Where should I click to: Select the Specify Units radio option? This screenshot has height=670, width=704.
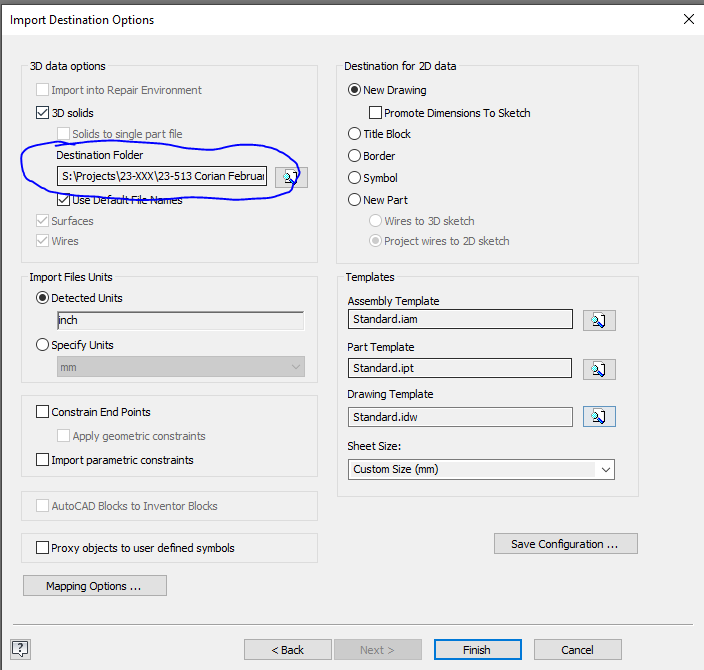tap(42, 344)
